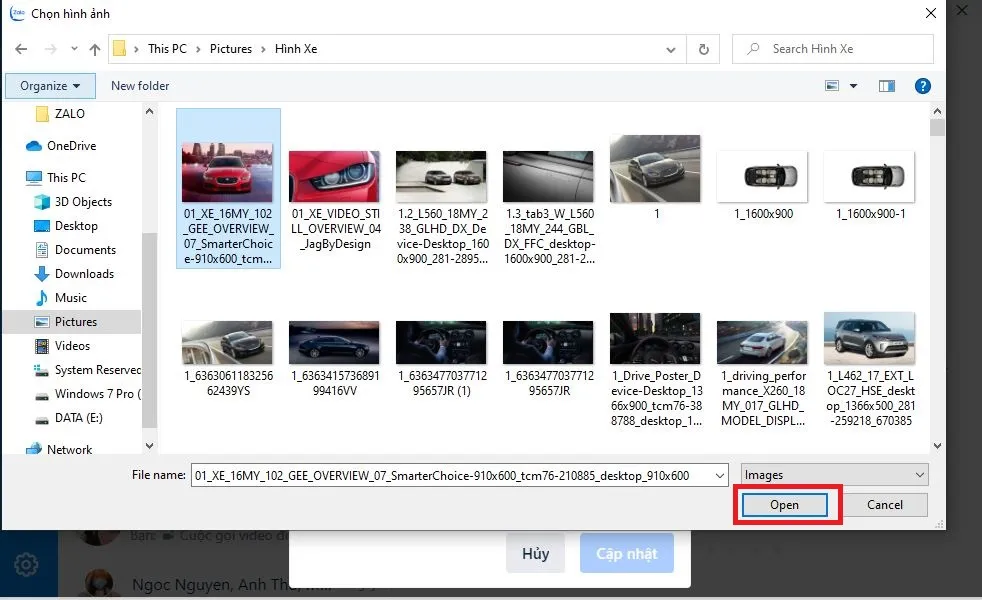Viewport: 982px width, 600px height.
Task: Go to Downloads in navigation pane
Action: (84, 274)
